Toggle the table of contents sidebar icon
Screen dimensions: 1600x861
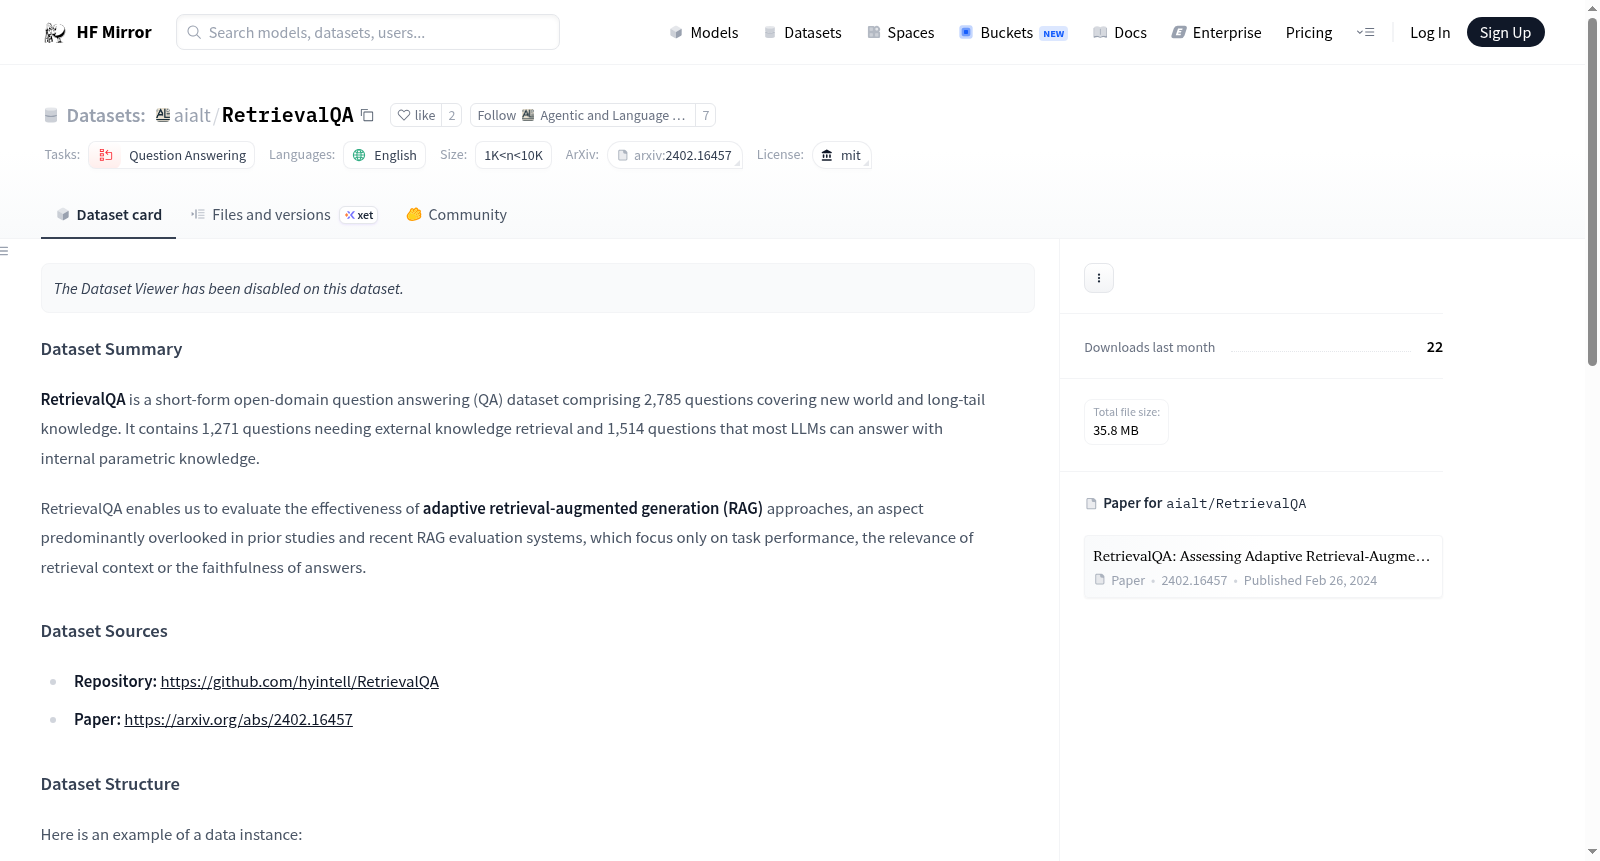(4, 251)
